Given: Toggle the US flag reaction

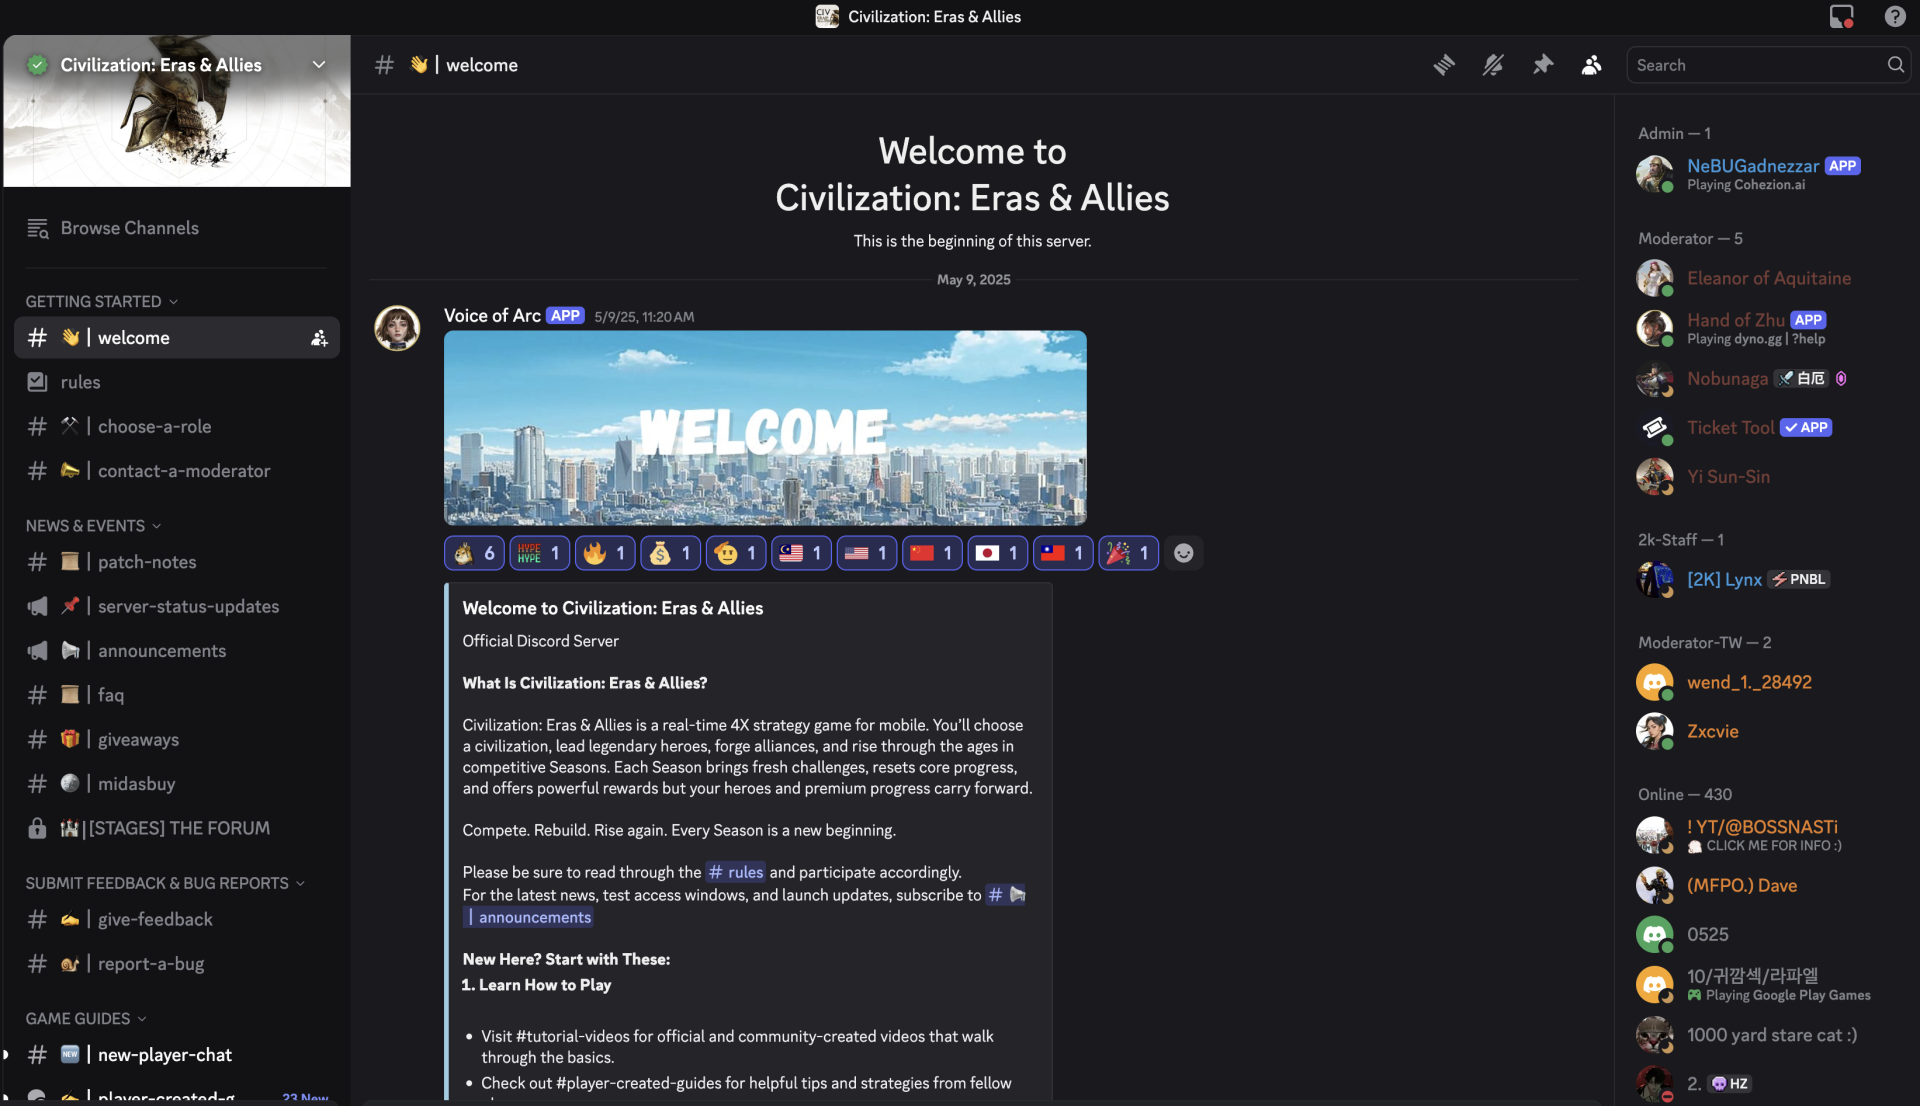Looking at the screenshot, I should click(x=867, y=553).
